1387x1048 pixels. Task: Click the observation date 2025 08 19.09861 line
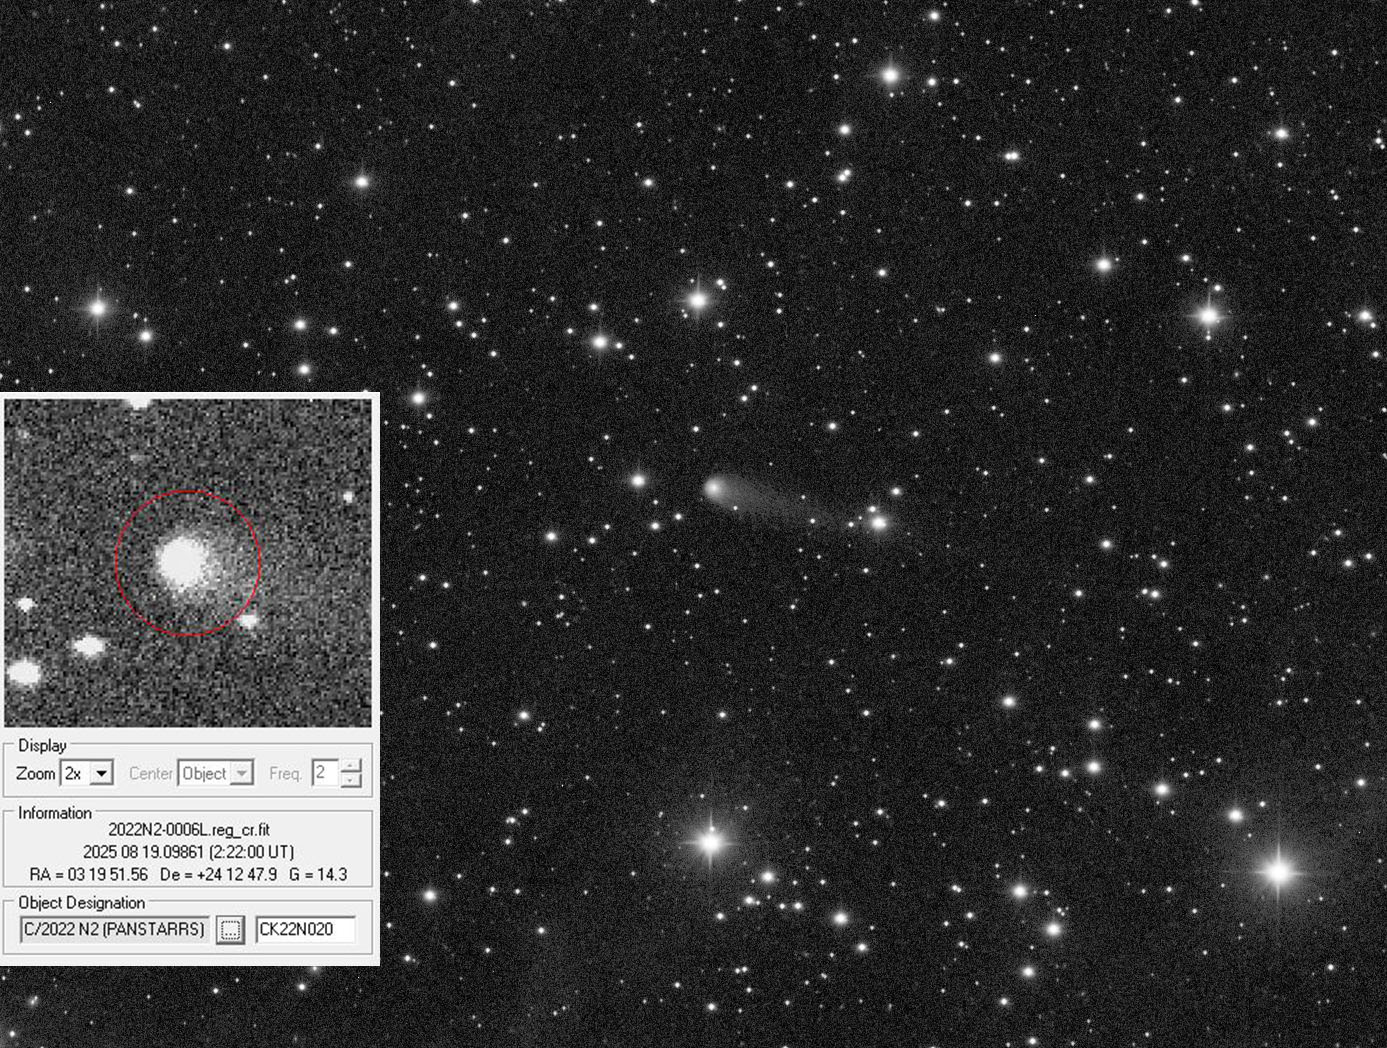(189, 852)
